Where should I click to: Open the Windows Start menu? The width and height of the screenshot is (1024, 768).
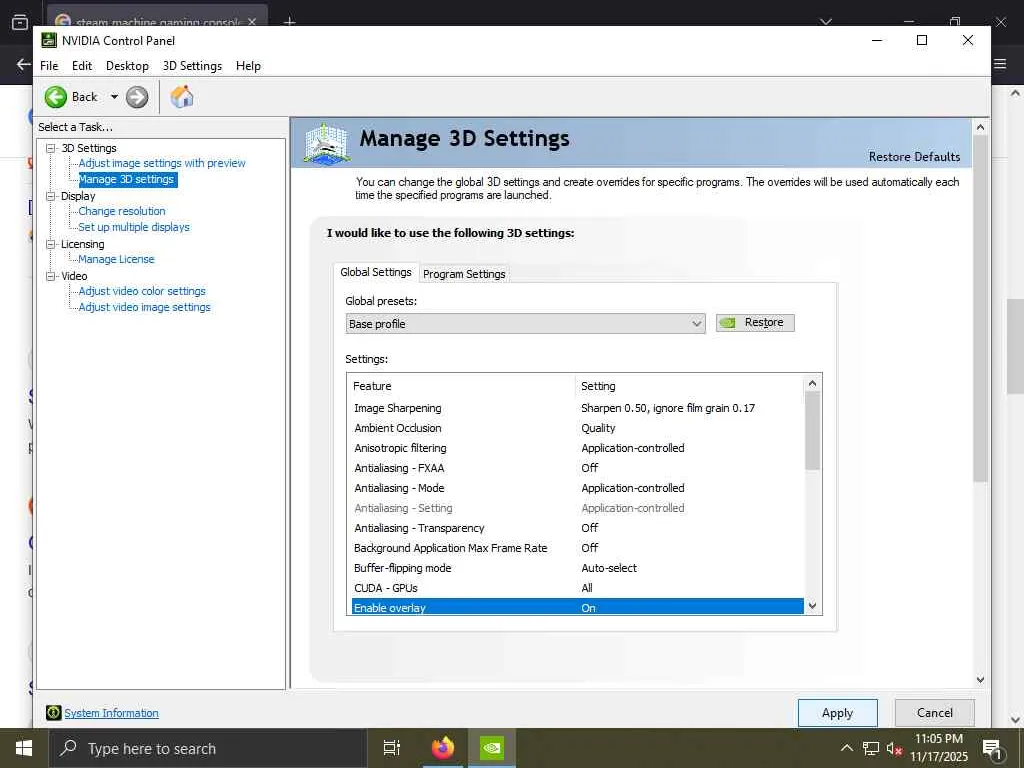click(x=24, y=748)
